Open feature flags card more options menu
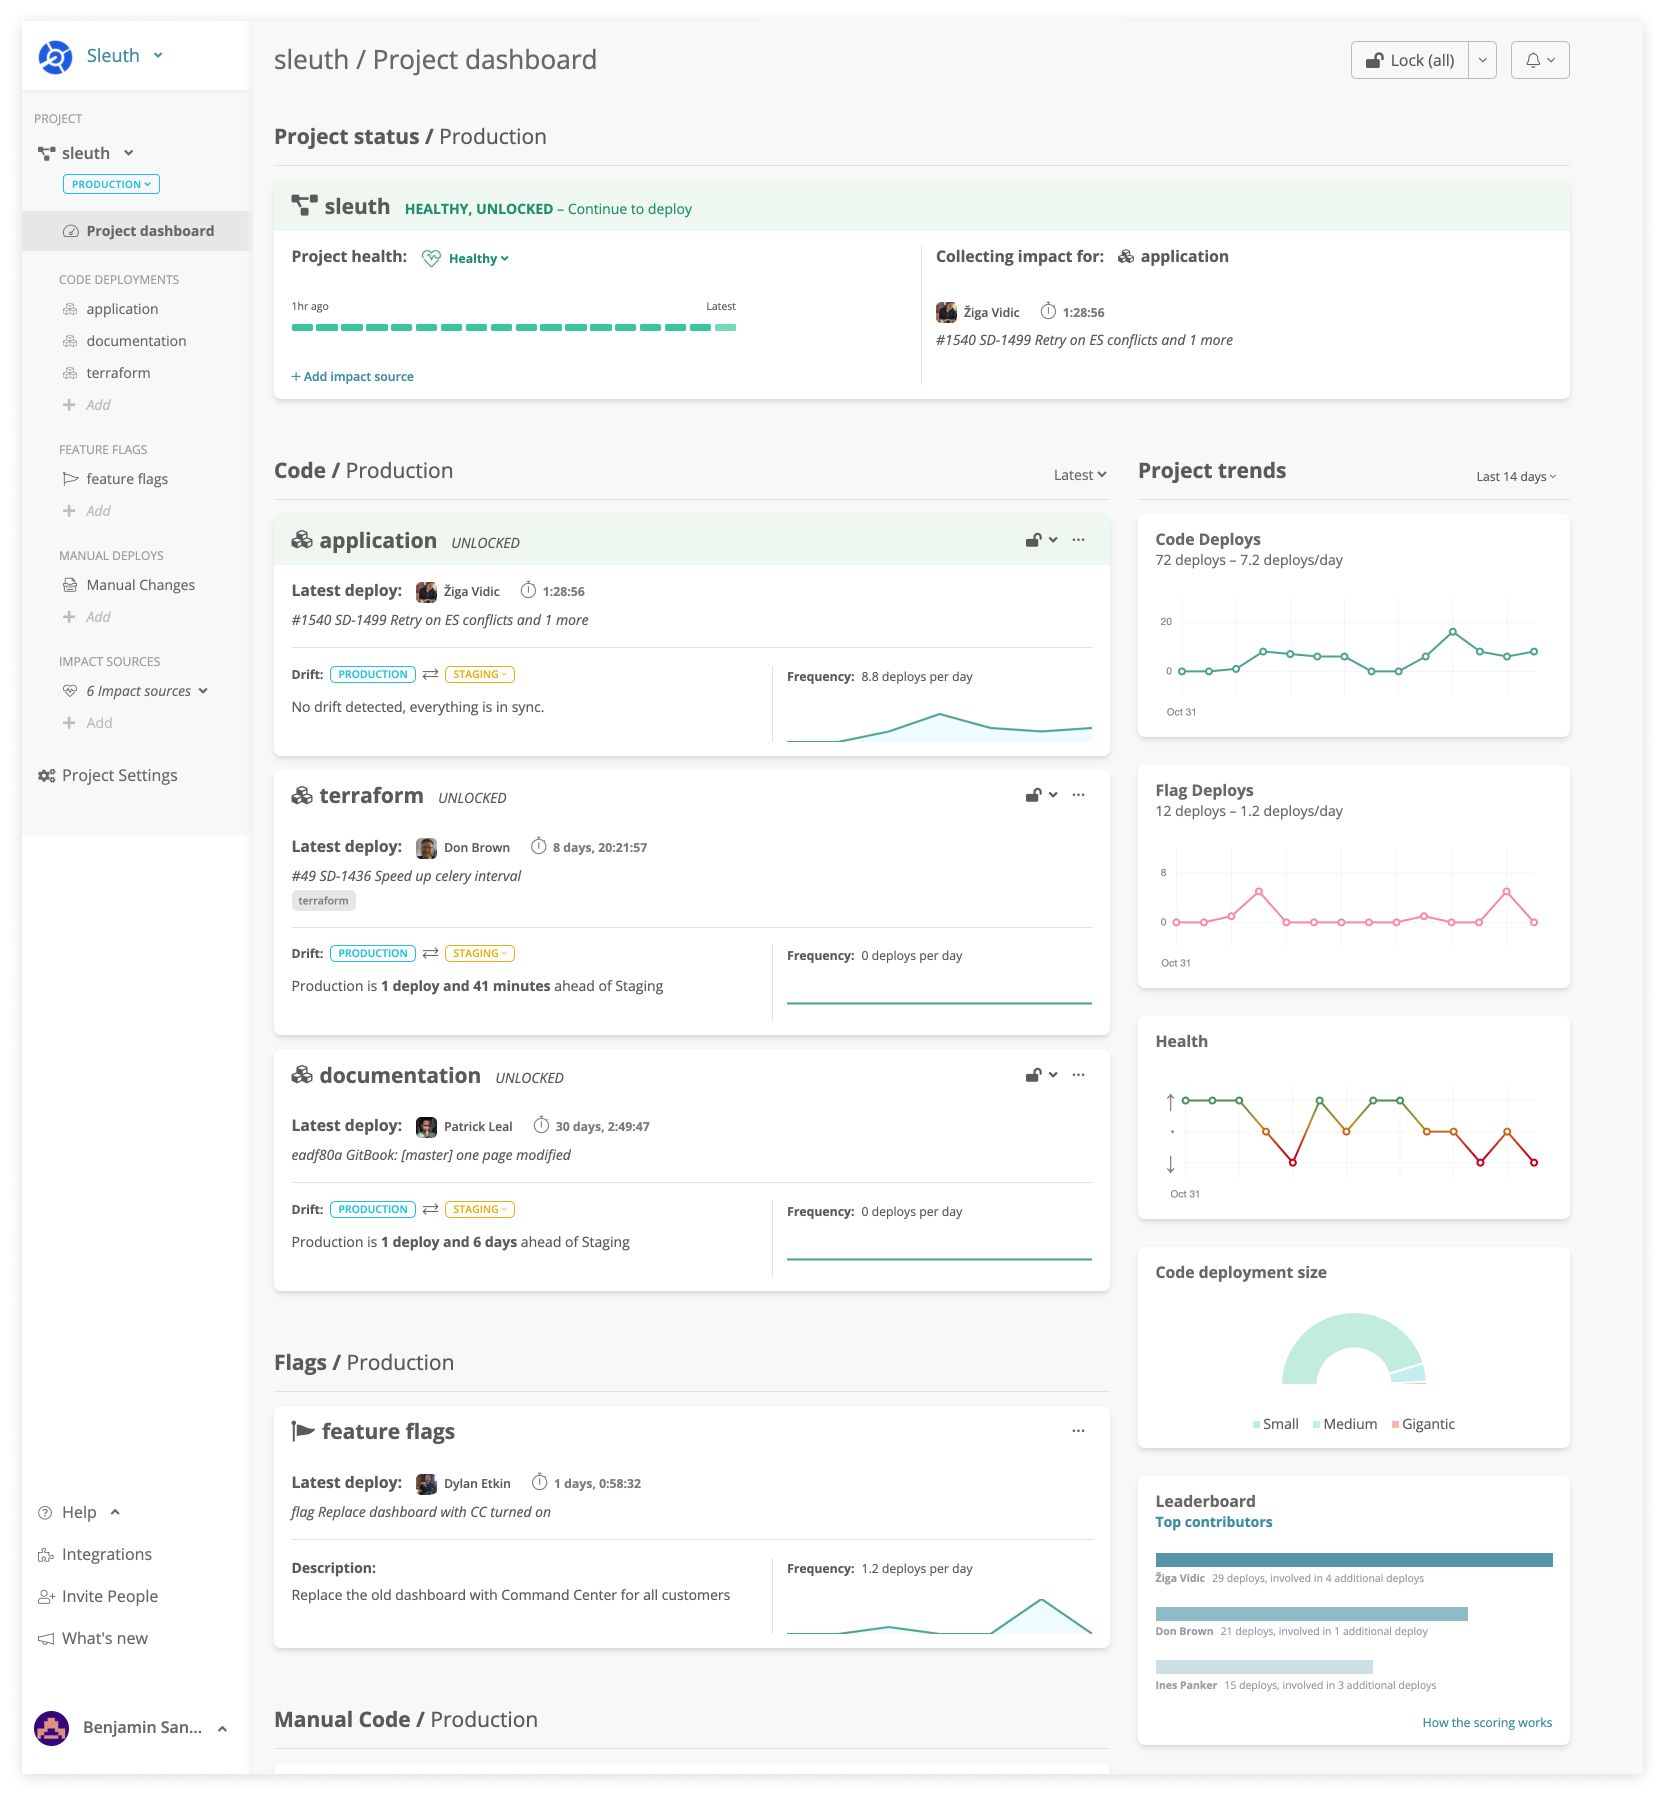The image size is (1672, 1804). [1078, 1431]
